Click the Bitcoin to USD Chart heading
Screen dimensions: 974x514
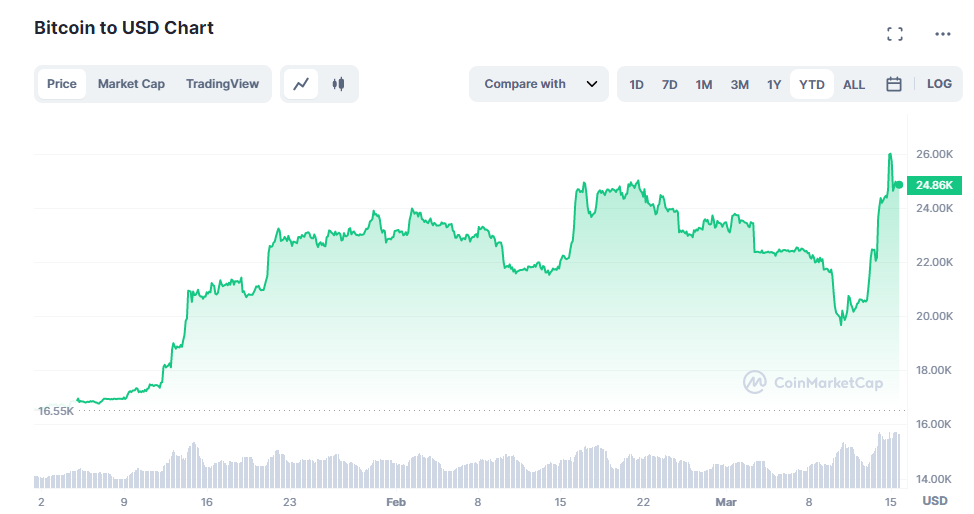(x=124, y=28)
